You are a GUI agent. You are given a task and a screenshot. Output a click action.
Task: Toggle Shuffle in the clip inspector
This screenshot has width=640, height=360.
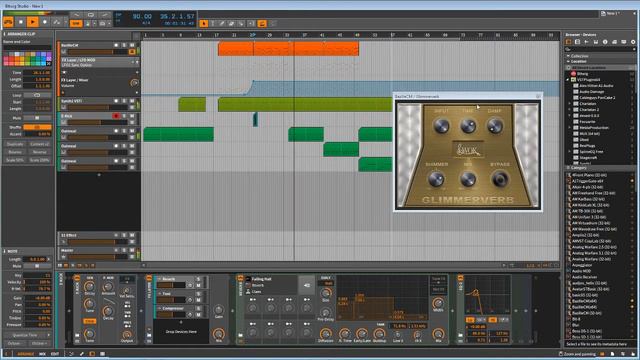37,127
